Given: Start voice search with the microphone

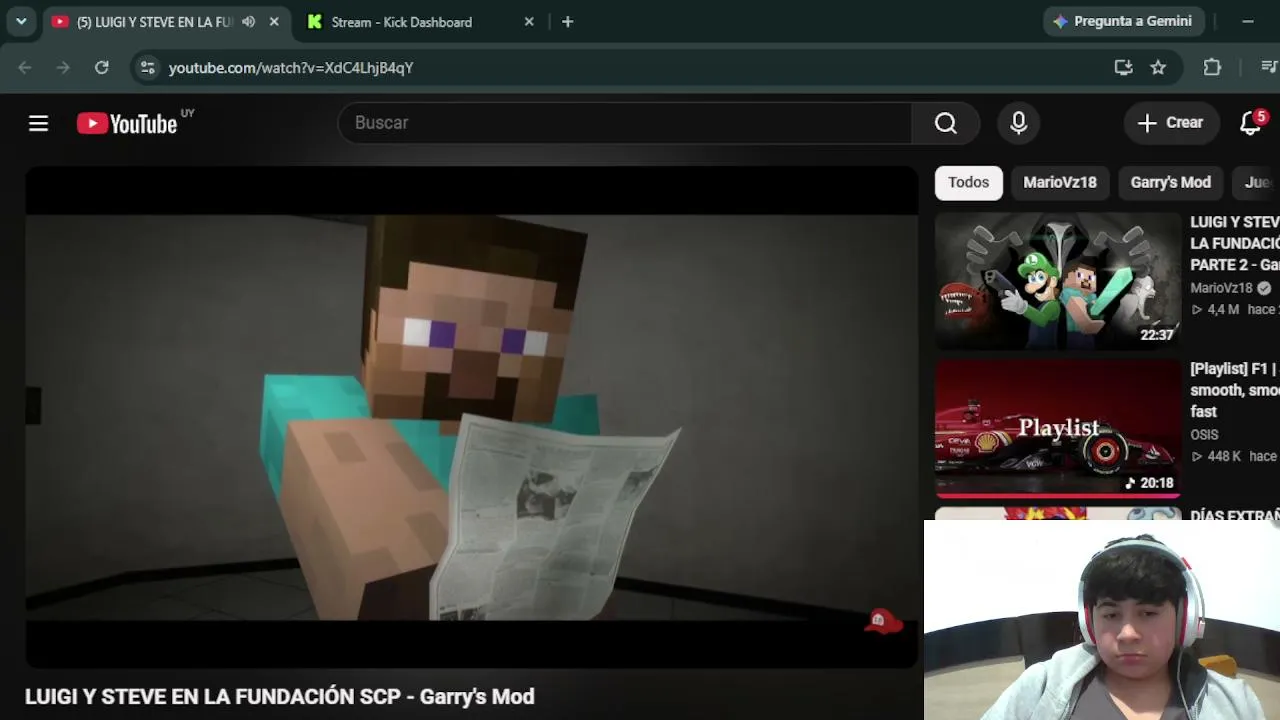Looking at the screenshot, I should (x=1018, y=123).
